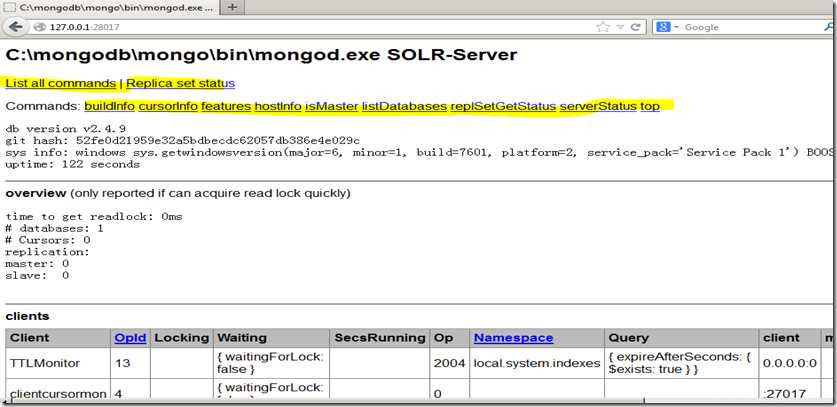
Task: Click the db version v2.4.9 line
Action: (x=66, y=129)
